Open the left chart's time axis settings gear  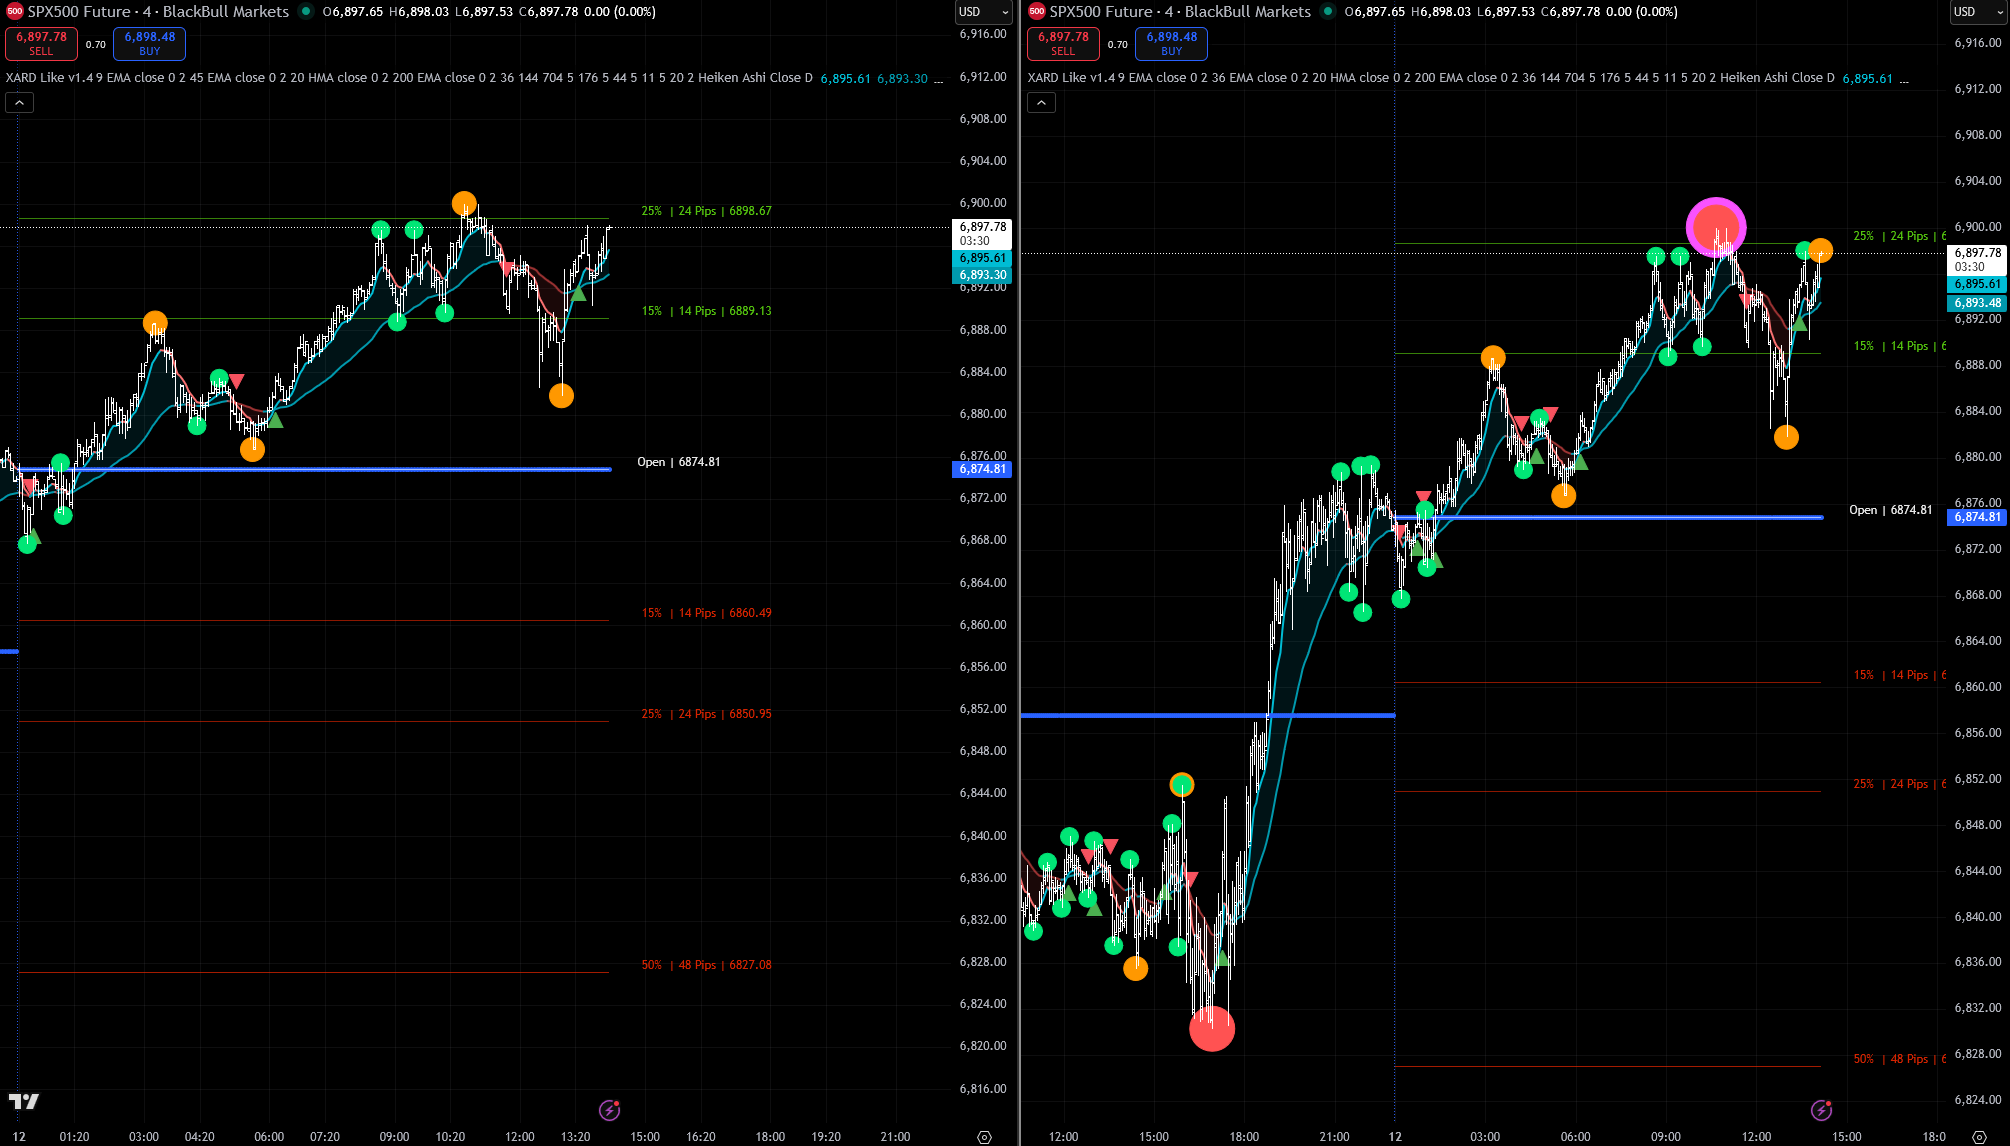[x=984, y=1137]
